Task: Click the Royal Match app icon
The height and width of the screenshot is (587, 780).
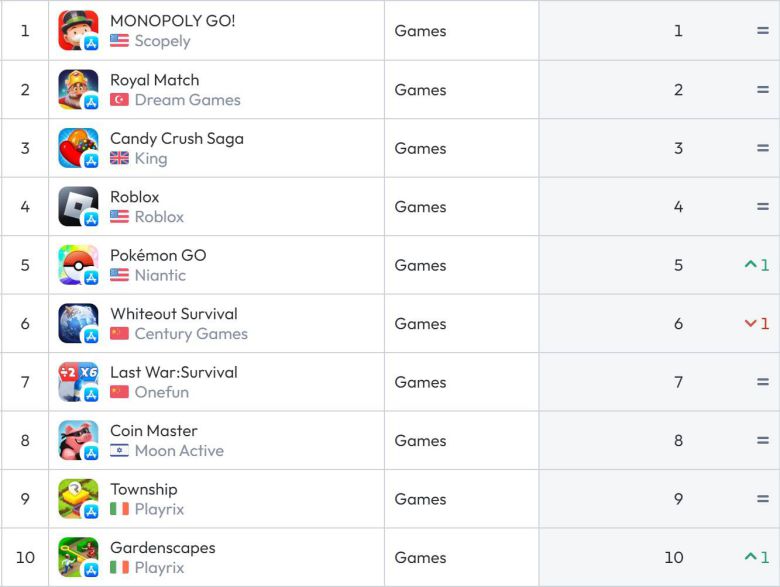Action: (x=78, y=89)
